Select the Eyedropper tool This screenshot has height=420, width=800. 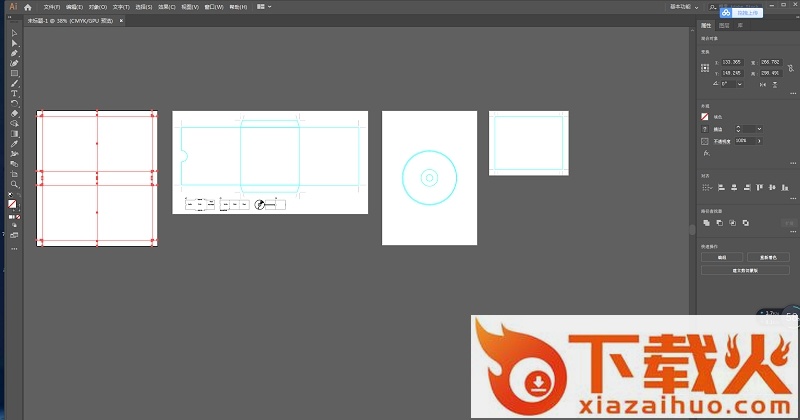14,144
